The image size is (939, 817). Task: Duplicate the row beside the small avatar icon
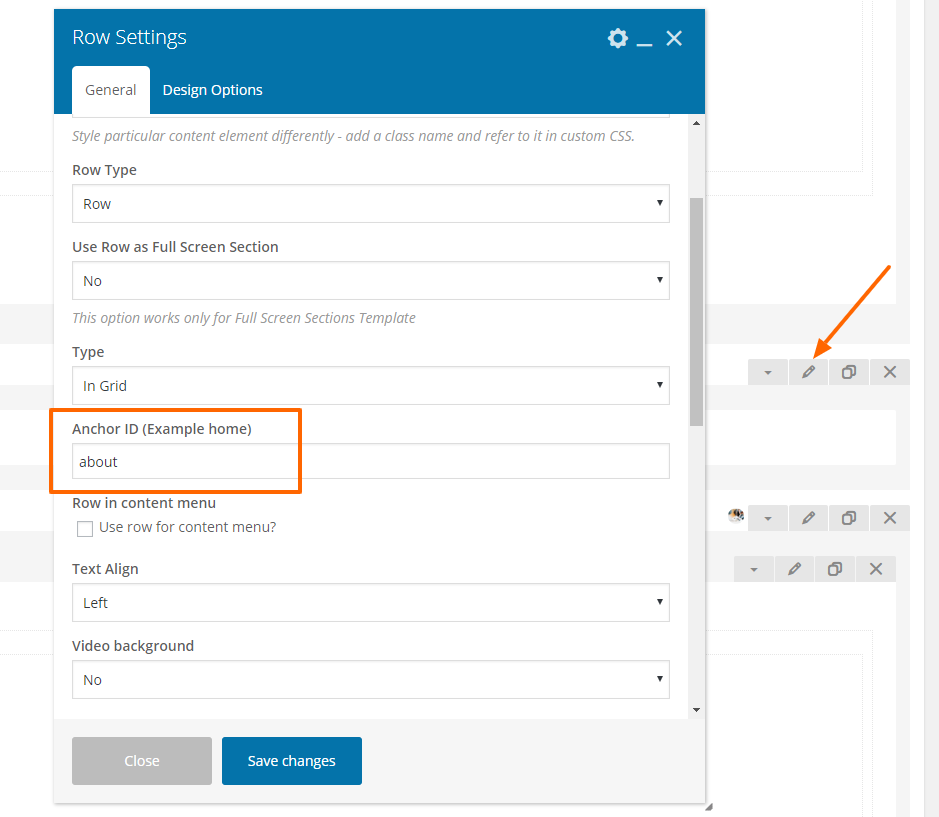[x=849, y=518]
